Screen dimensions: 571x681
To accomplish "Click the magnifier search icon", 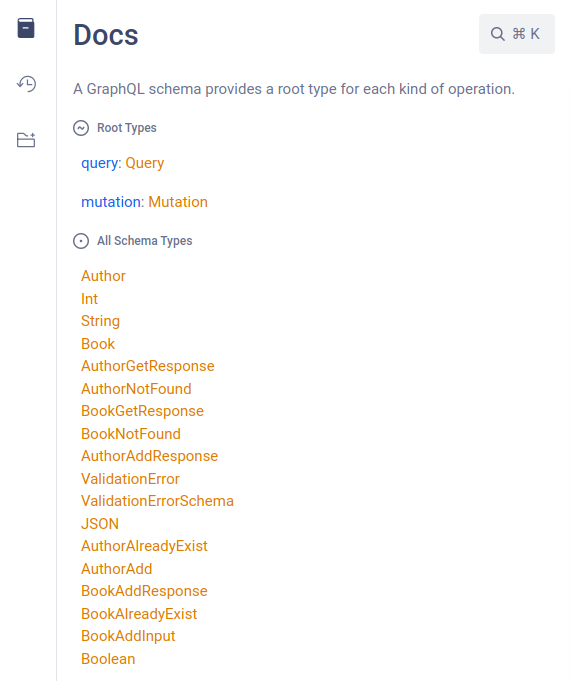I will (498, 34).
